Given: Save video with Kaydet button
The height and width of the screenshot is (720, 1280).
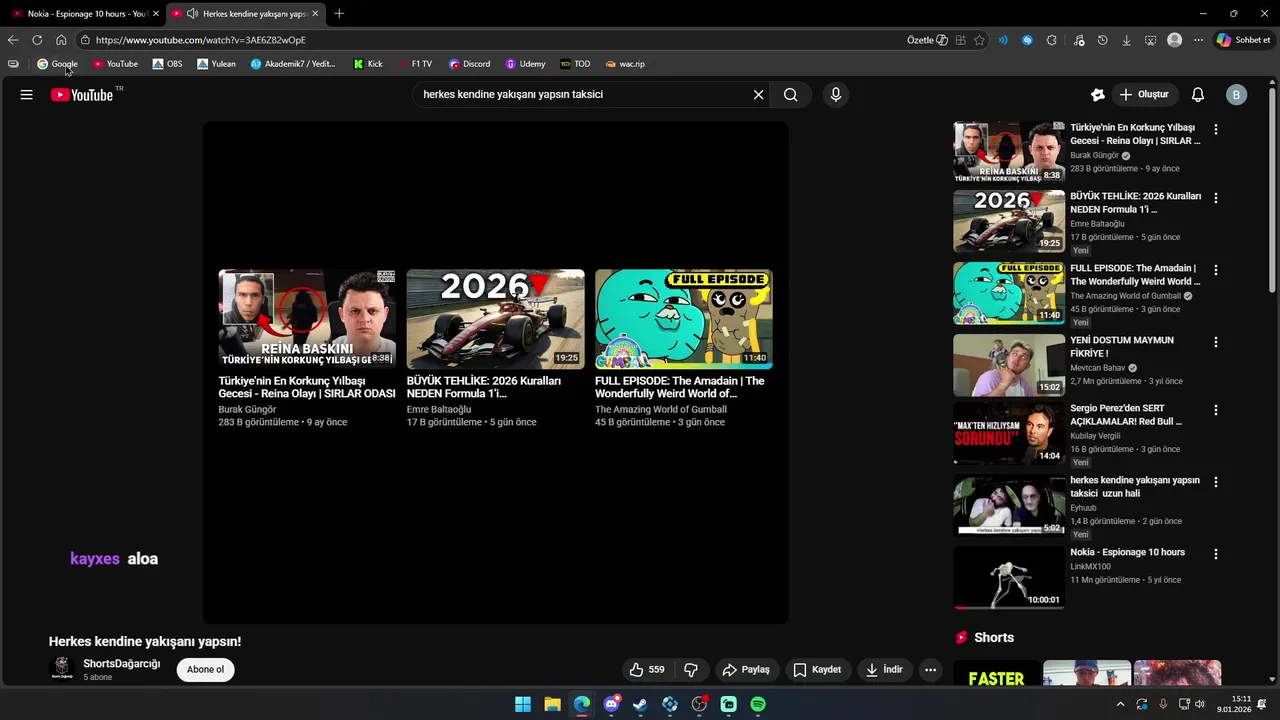Looking at the screenshot, I should [x=817, y=670].
